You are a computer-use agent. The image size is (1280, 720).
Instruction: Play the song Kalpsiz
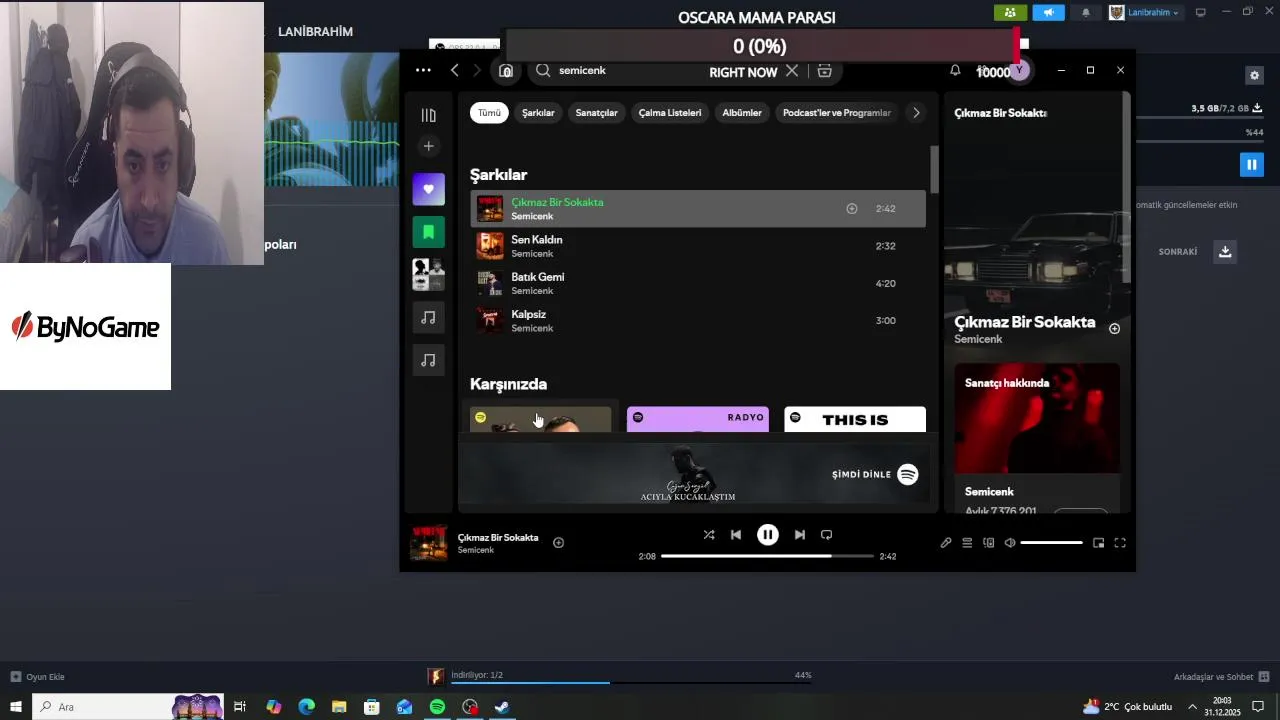click(x=698, y=320)
